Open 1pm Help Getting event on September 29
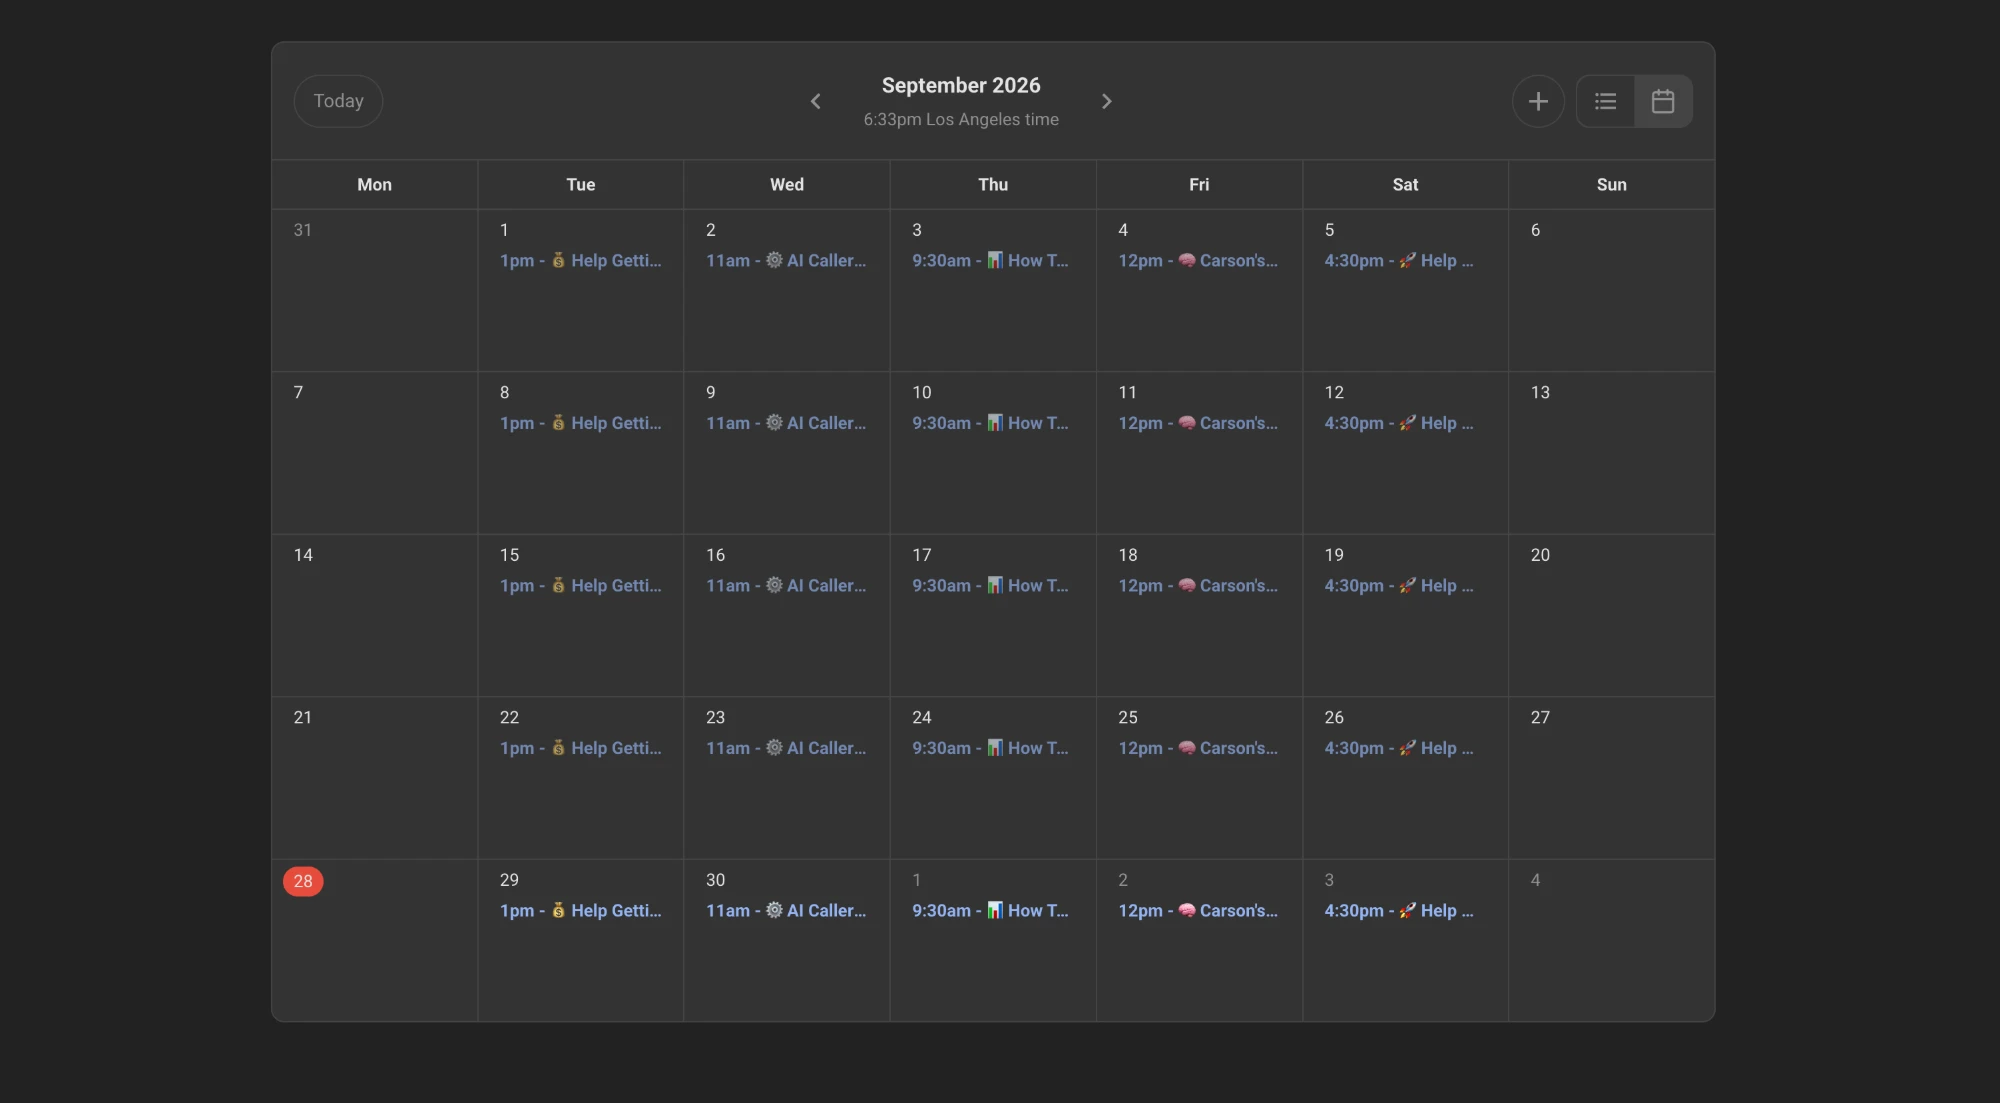 581,910
